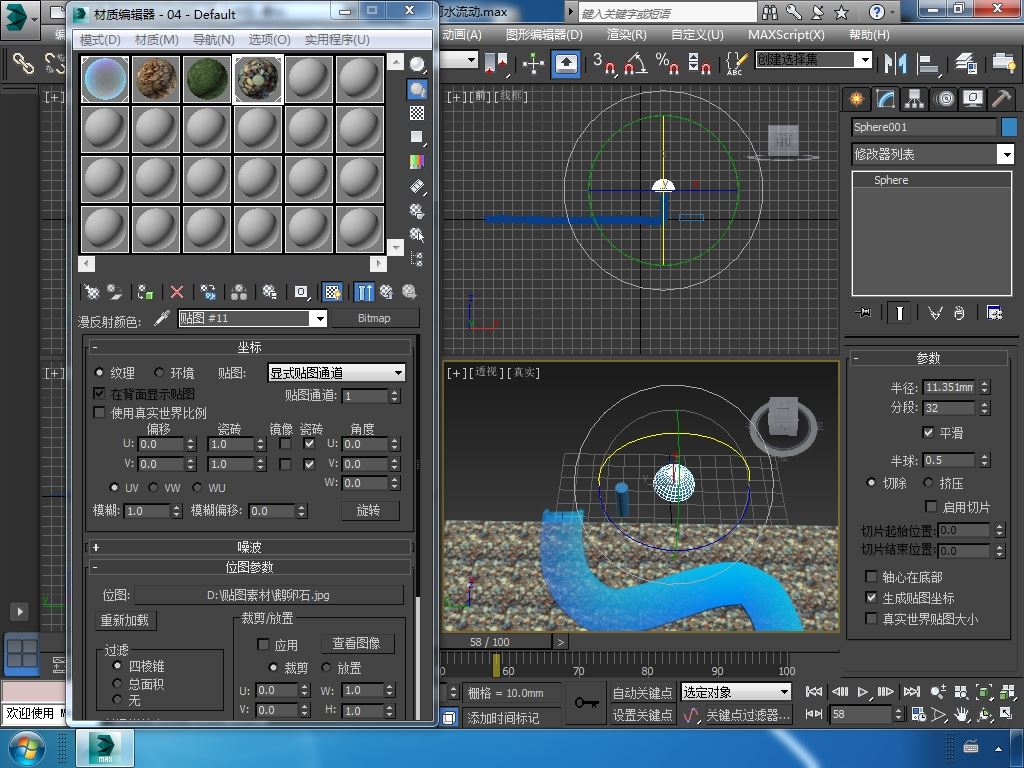The image size is (1024, 768).
Task: Collapse the 坐标 rollout
Action: (x=249, y=347)
